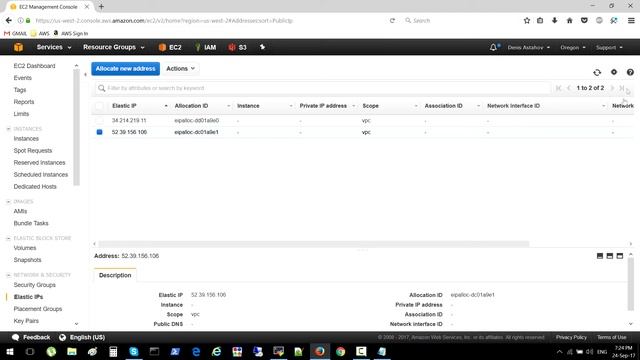Go to previous page of results

(569, 88)
